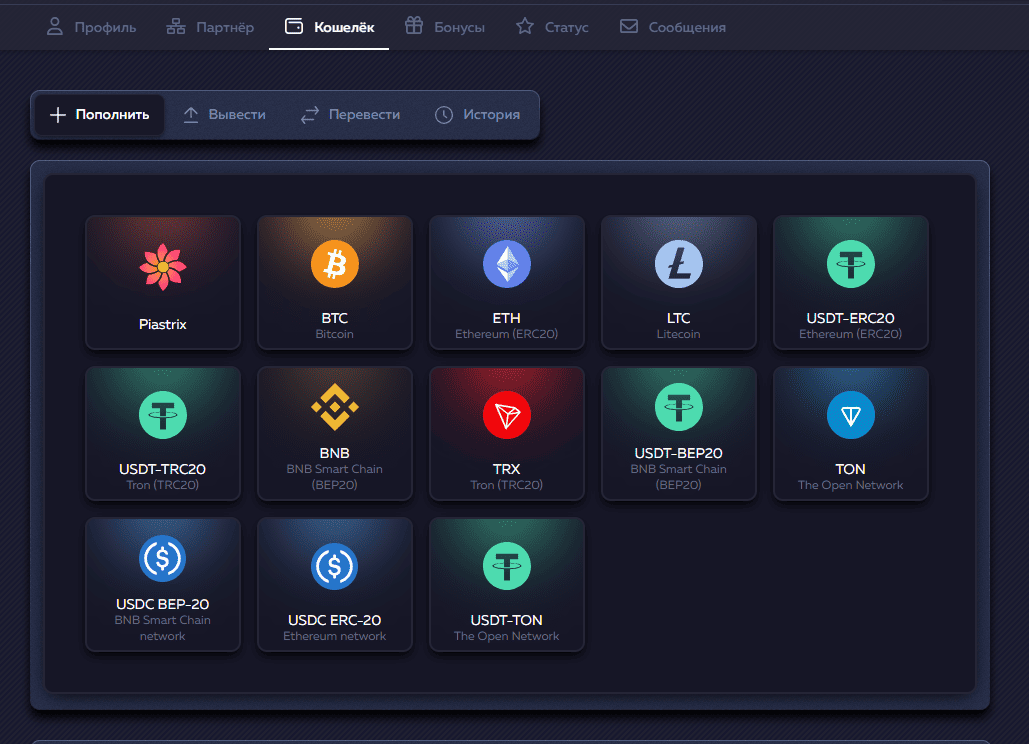Click the "BNB Smart Chain (BEP20)" subtitle under USDT-BEP20

coord(679,477)
